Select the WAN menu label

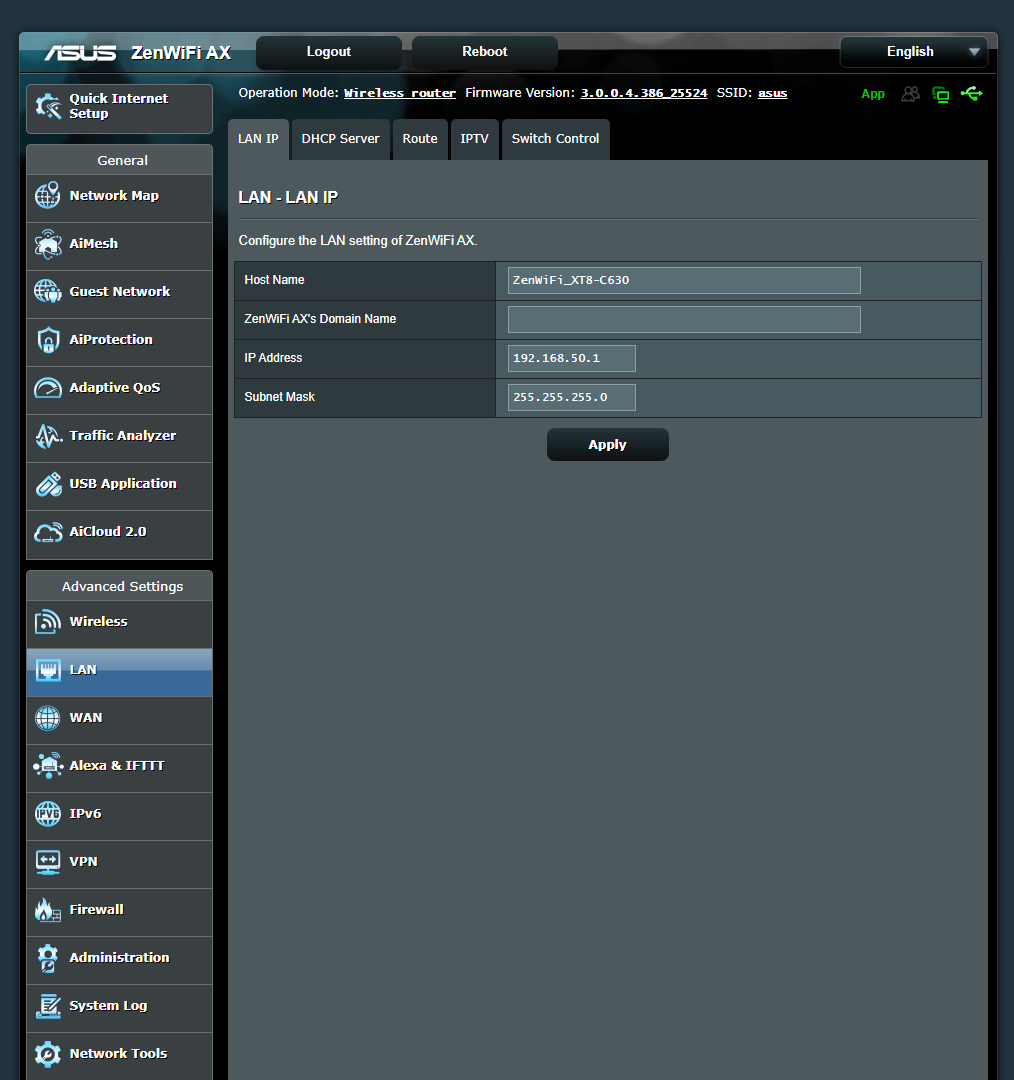click(86, 718)
